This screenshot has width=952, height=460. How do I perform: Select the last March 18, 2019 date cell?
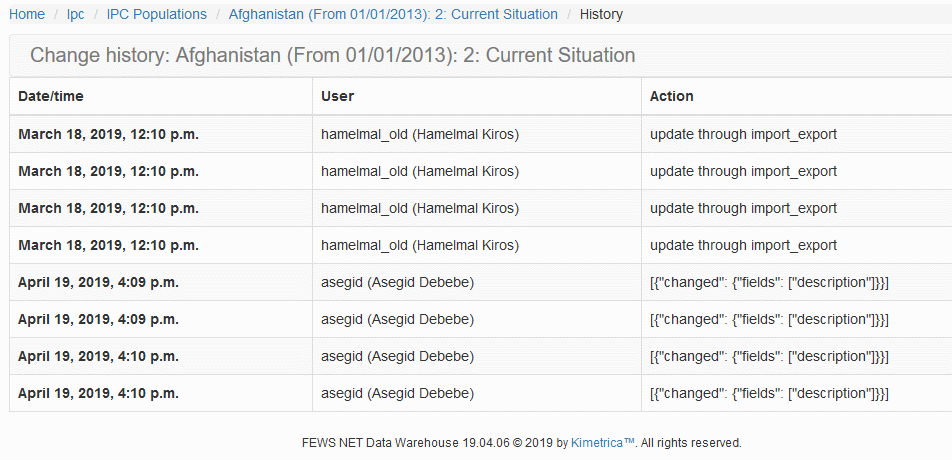pyautogui.click(x=108, y=245)
